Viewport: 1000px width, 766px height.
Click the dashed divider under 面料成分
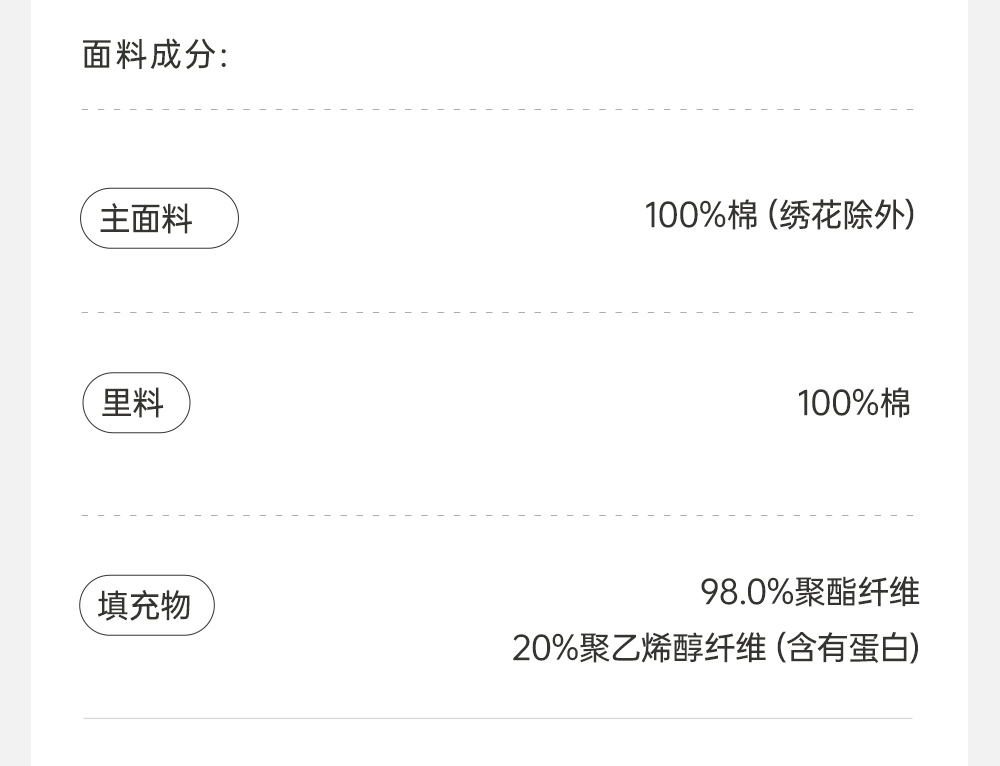point(498,109)
